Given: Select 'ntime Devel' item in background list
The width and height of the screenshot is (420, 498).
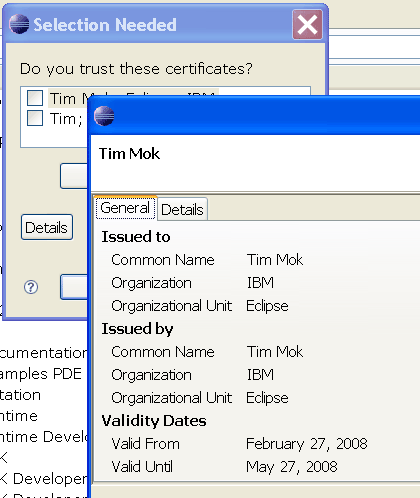Looking at the screenshot, I should point(44,437).
